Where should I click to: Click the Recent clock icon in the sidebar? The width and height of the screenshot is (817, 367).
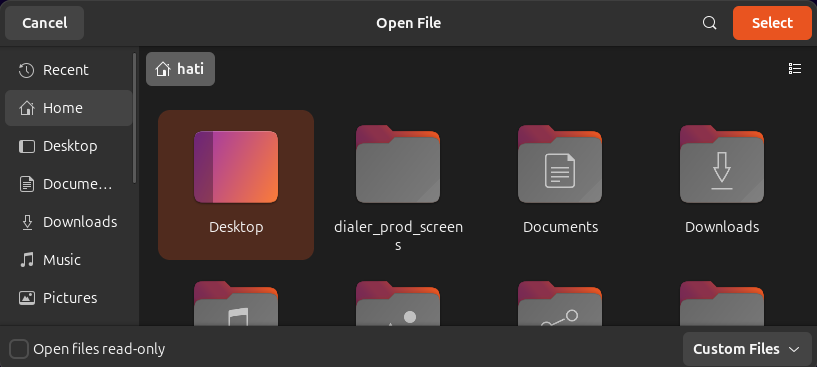tap(27, 70)
